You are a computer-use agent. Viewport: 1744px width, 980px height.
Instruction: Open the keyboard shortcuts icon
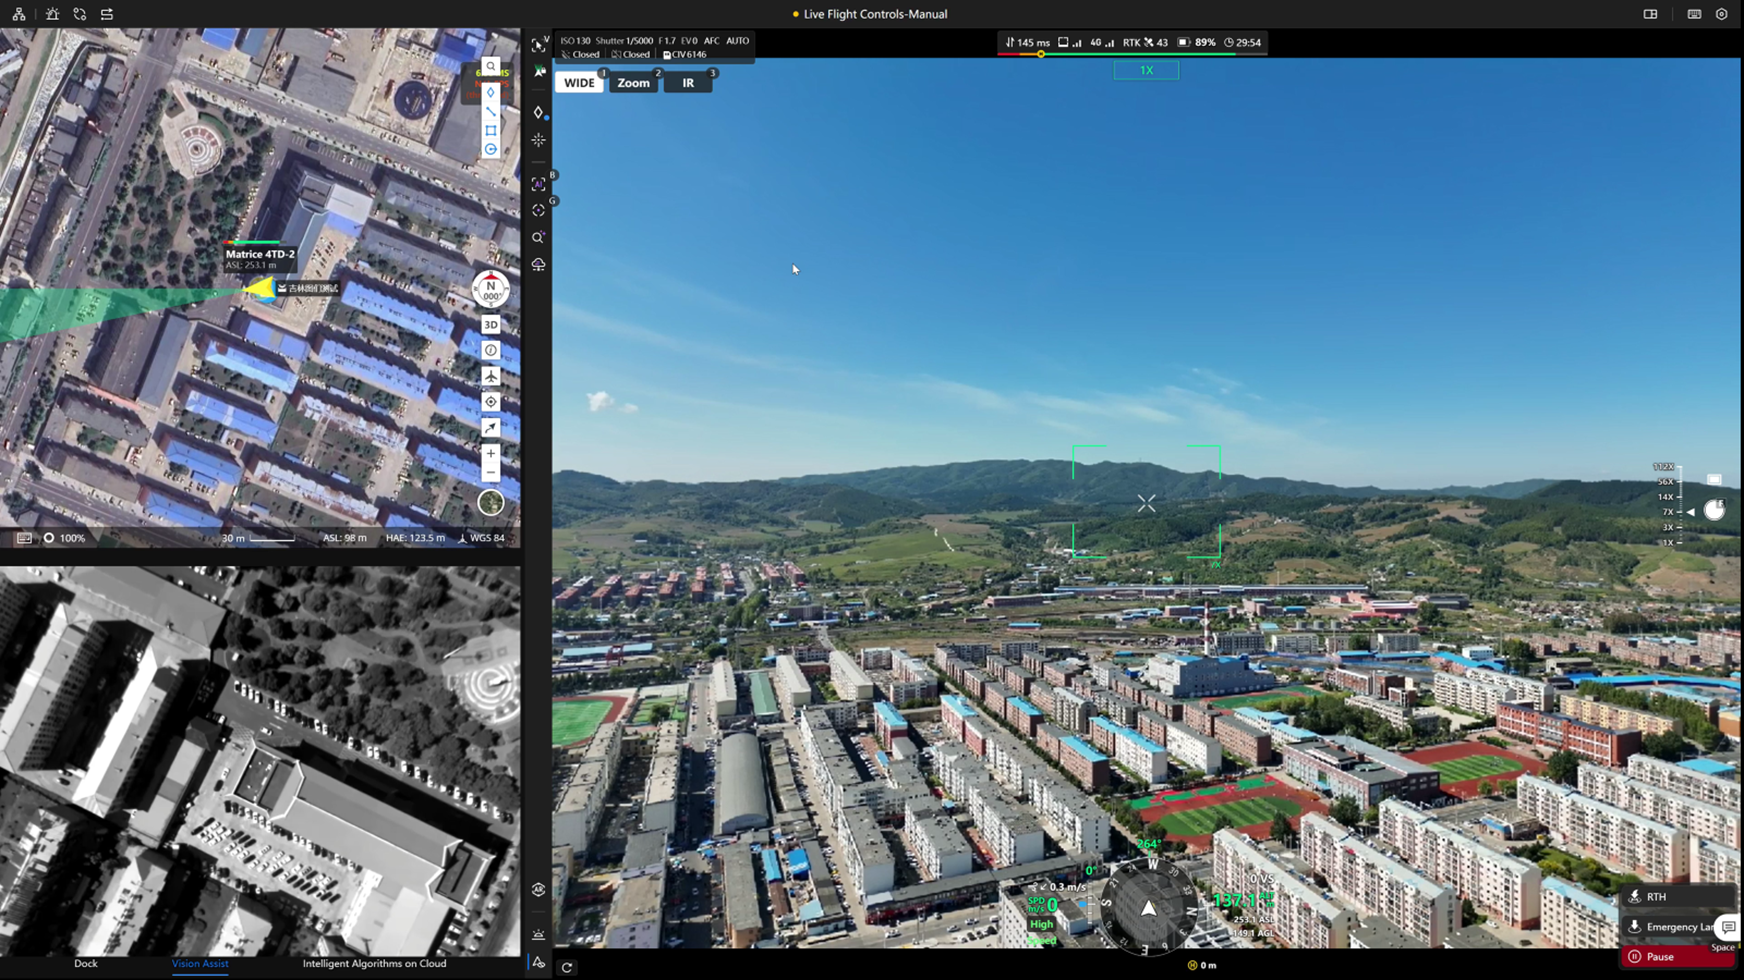point(1694,14)
